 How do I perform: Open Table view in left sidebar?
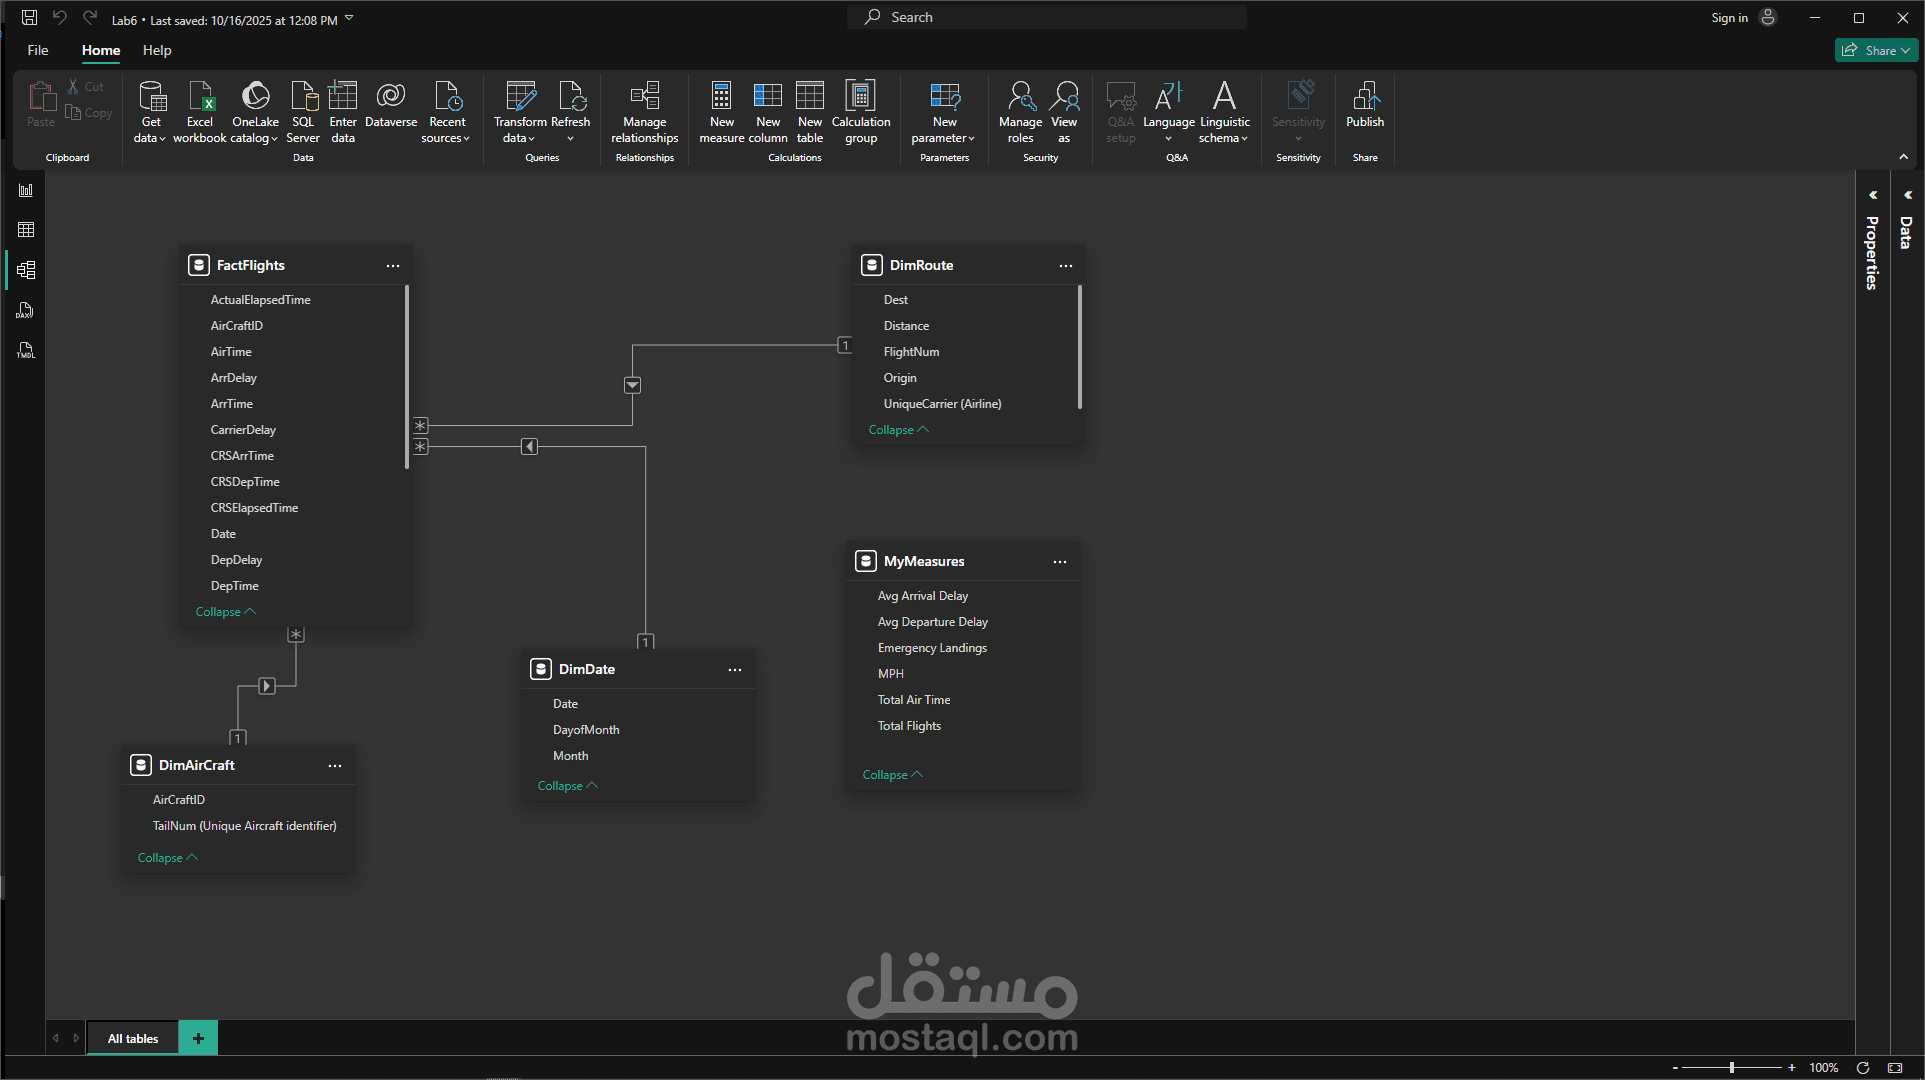tap(26, 230)
